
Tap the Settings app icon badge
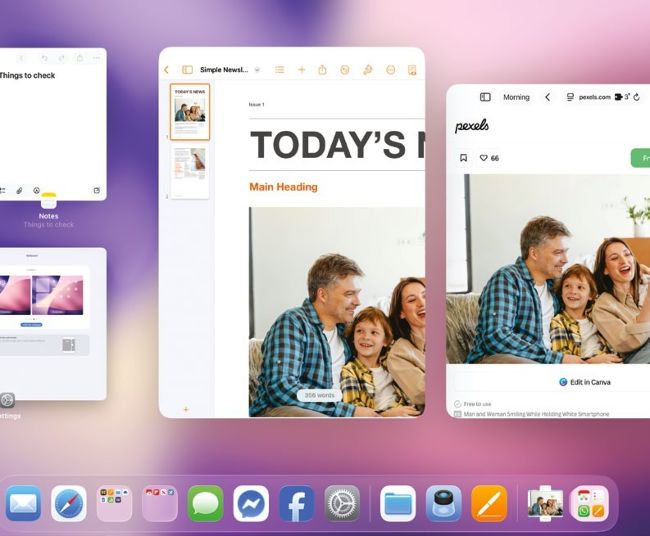tap(7, 400)
